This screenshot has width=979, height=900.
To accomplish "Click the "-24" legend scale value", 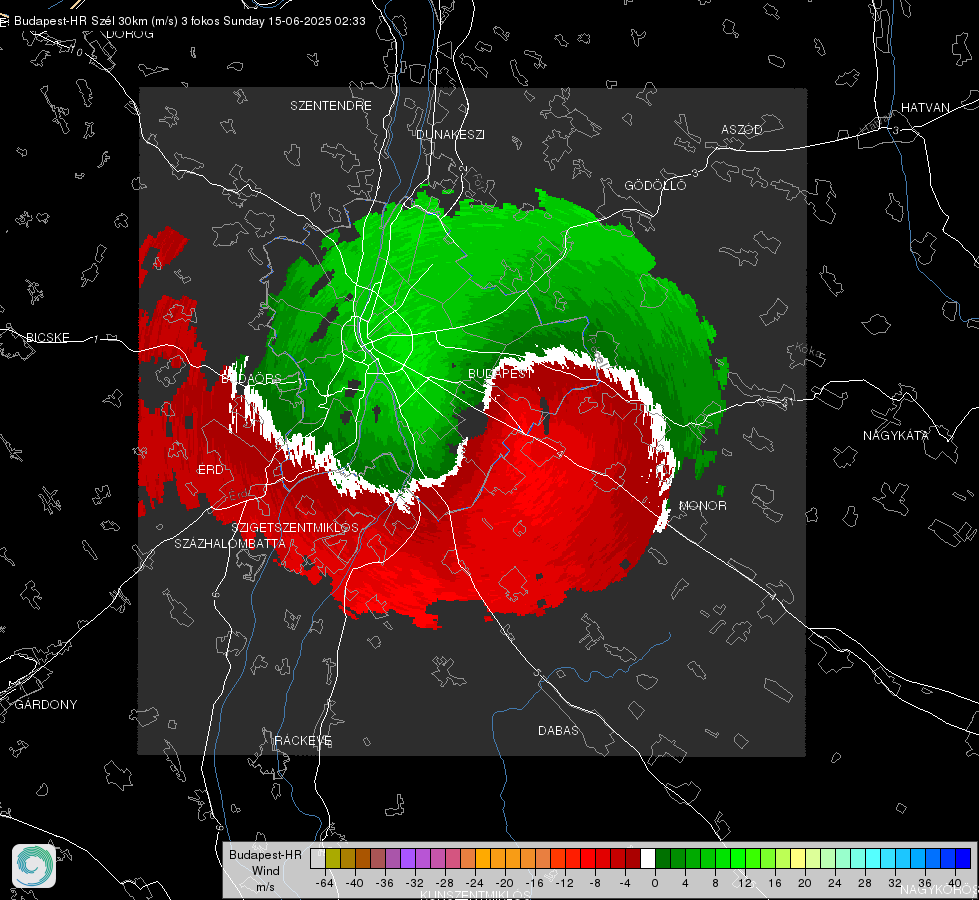I will click(x=475, y=883).
